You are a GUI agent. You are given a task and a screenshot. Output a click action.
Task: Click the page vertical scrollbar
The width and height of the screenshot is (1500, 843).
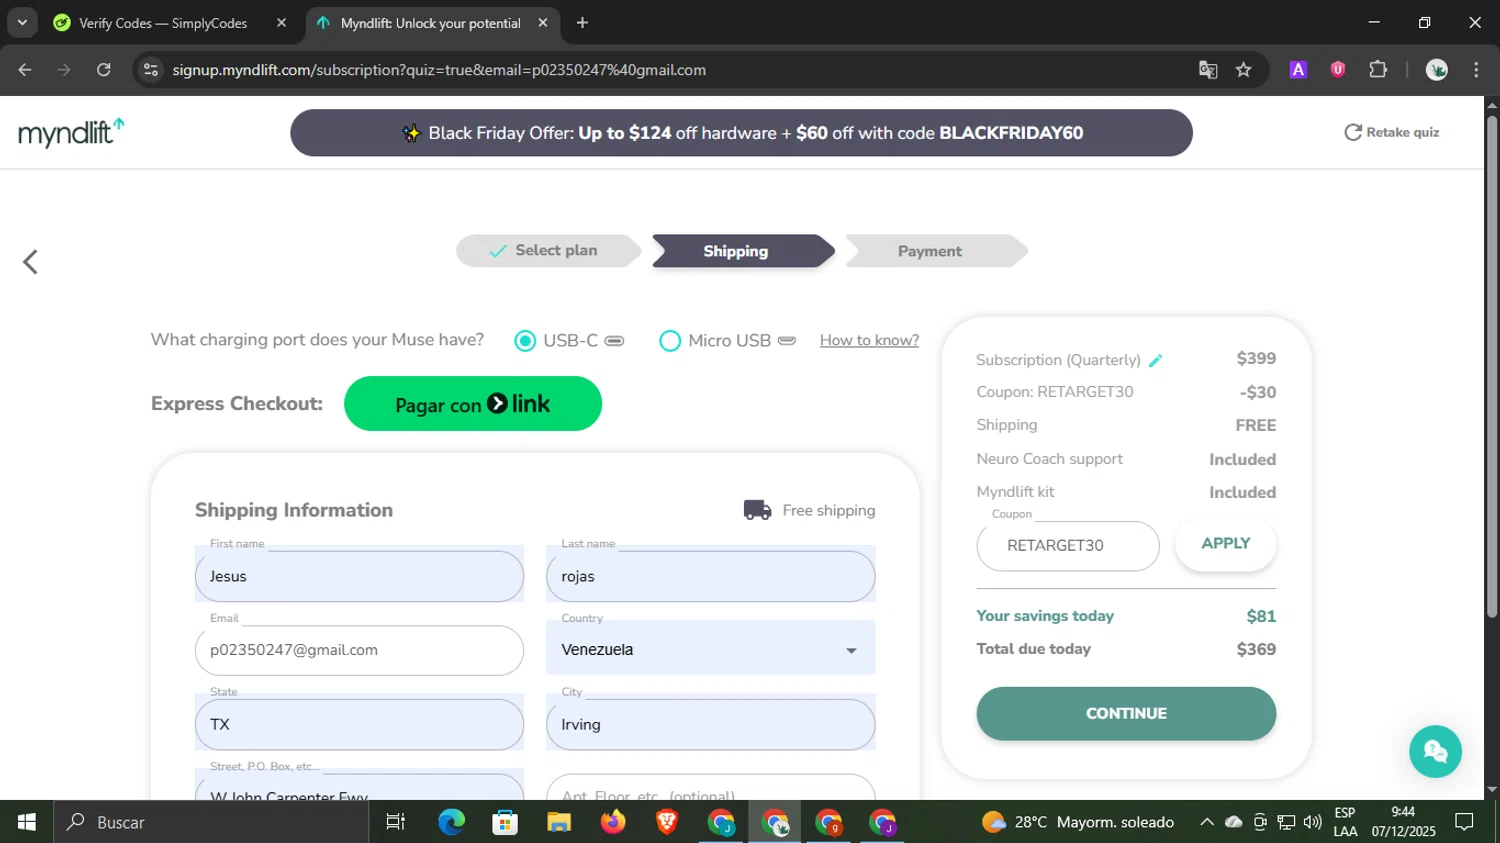click(1492, 367)
